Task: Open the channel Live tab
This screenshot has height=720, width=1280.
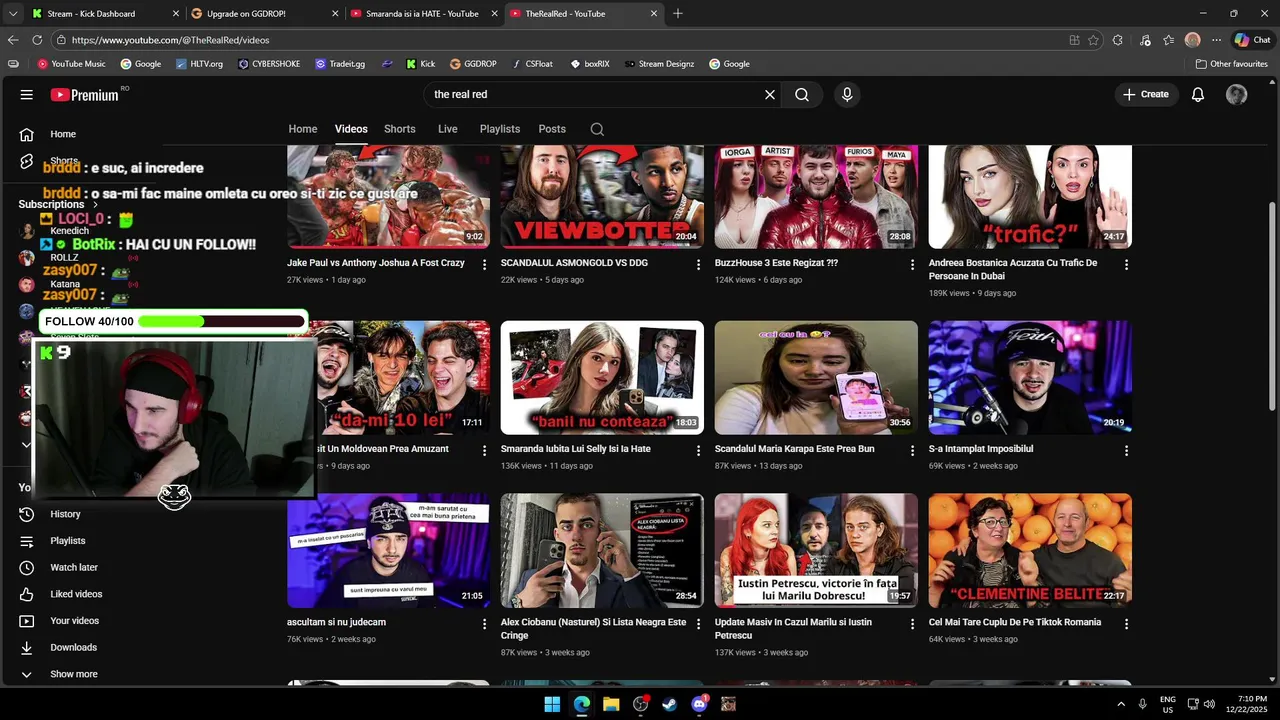Action: [448, 129]
